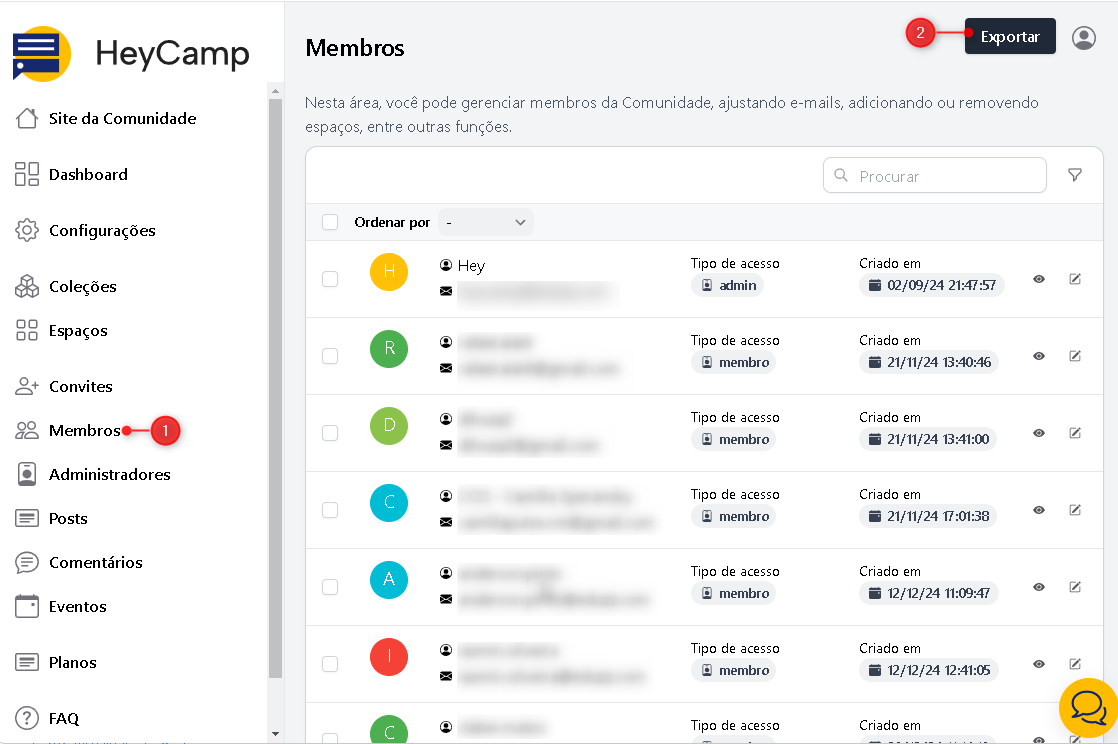Click the HeyCamp logo icon
The image size is (1118, 744).
pyautogui.click(x=42, y=54)
